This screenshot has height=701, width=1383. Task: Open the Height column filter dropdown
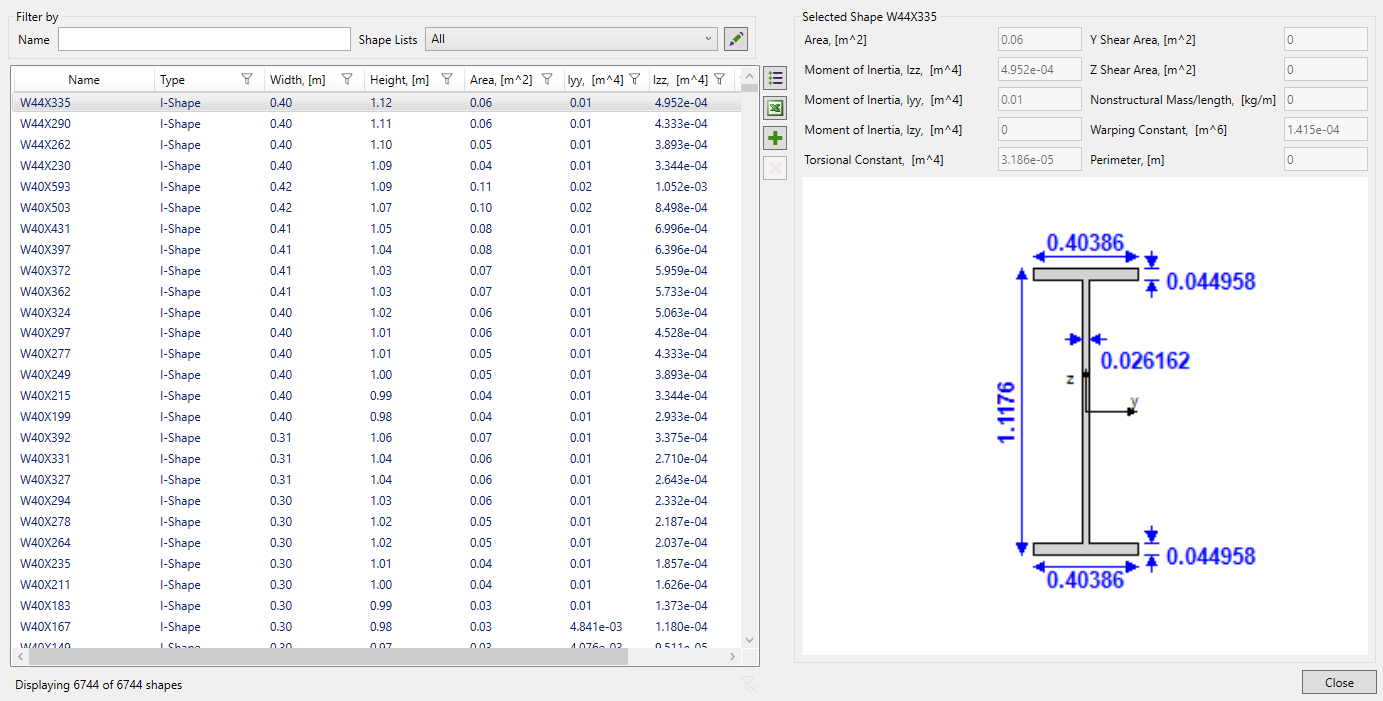[447, 79]
